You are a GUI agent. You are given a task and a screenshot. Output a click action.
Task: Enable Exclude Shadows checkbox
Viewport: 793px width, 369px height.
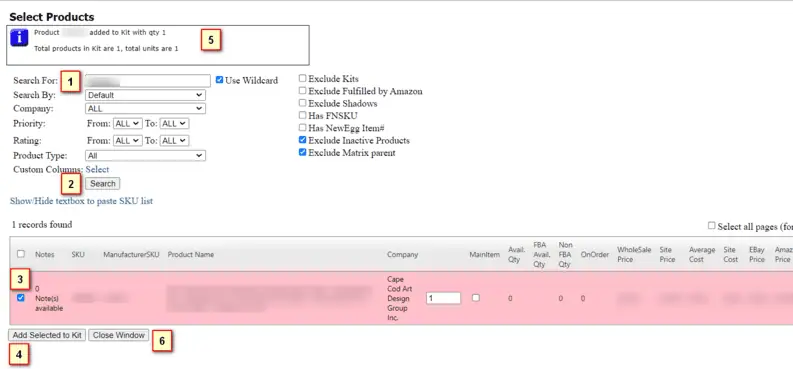(302, 103)
